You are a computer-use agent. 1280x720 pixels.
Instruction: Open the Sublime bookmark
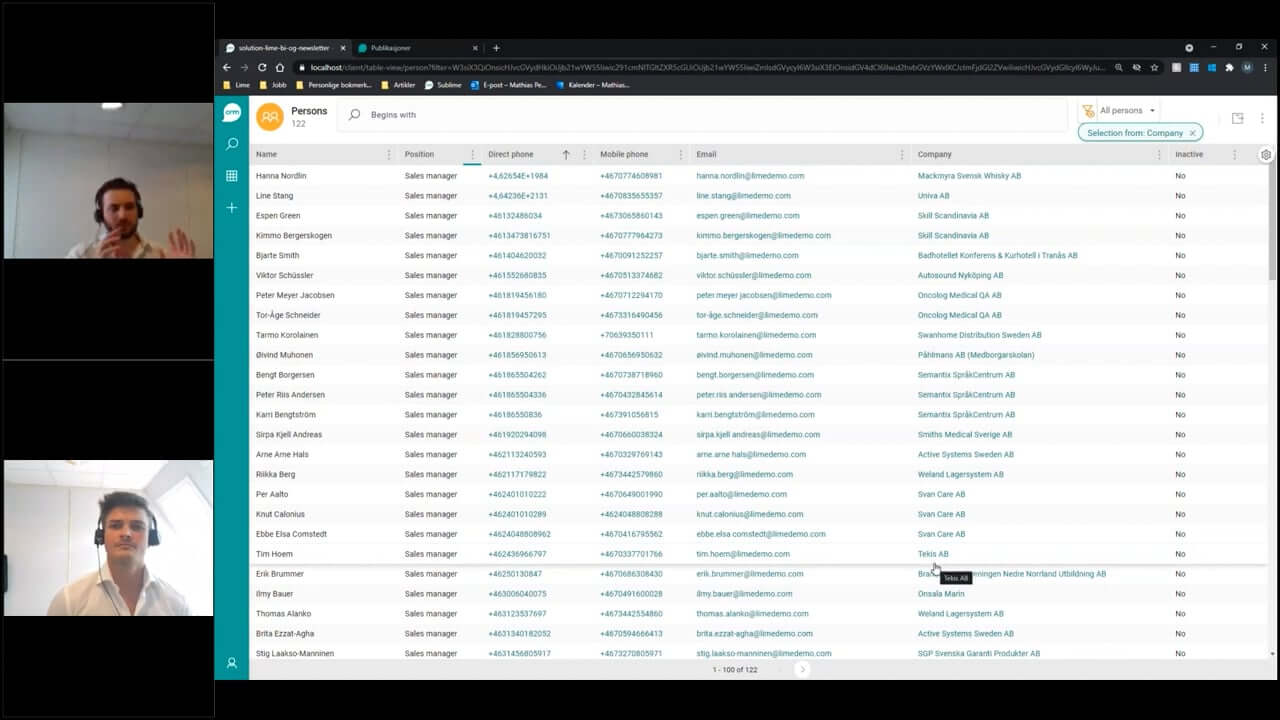point(443,85)
